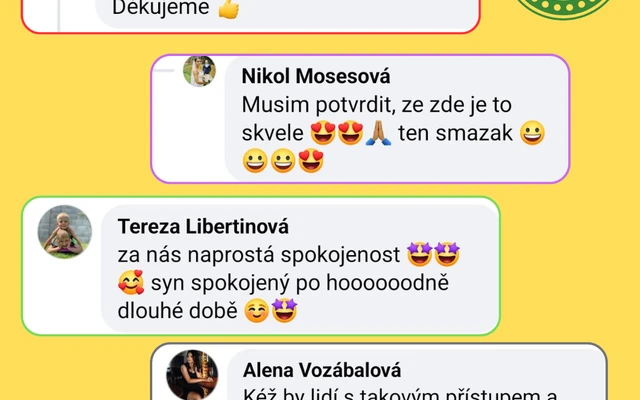The image size is (640, 400).
Task: Click the green dotted logo badge
Action: pos(564,9)
